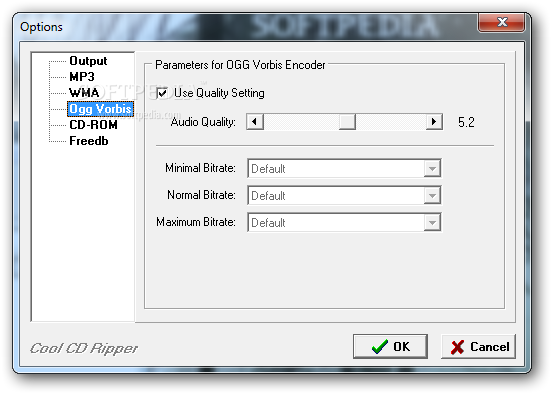Open the CD-ROM settings page

point(93,125)
